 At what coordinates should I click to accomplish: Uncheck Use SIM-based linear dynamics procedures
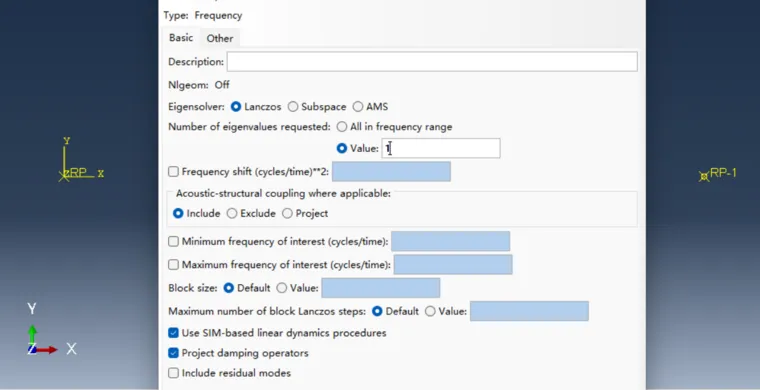tap(174, 333)
